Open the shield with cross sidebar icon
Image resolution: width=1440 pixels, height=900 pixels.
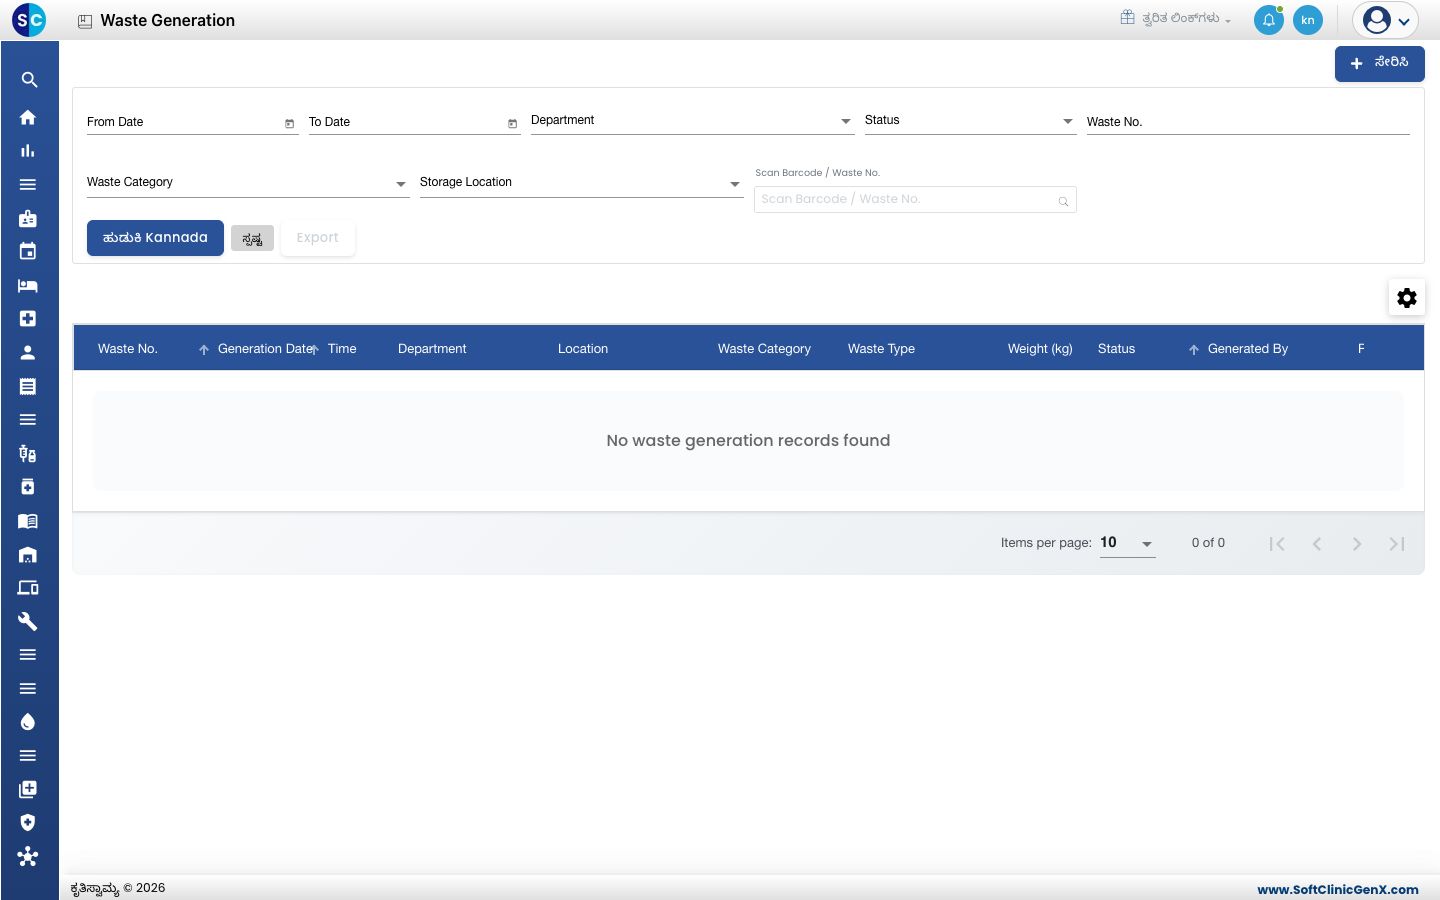[28, 823]
